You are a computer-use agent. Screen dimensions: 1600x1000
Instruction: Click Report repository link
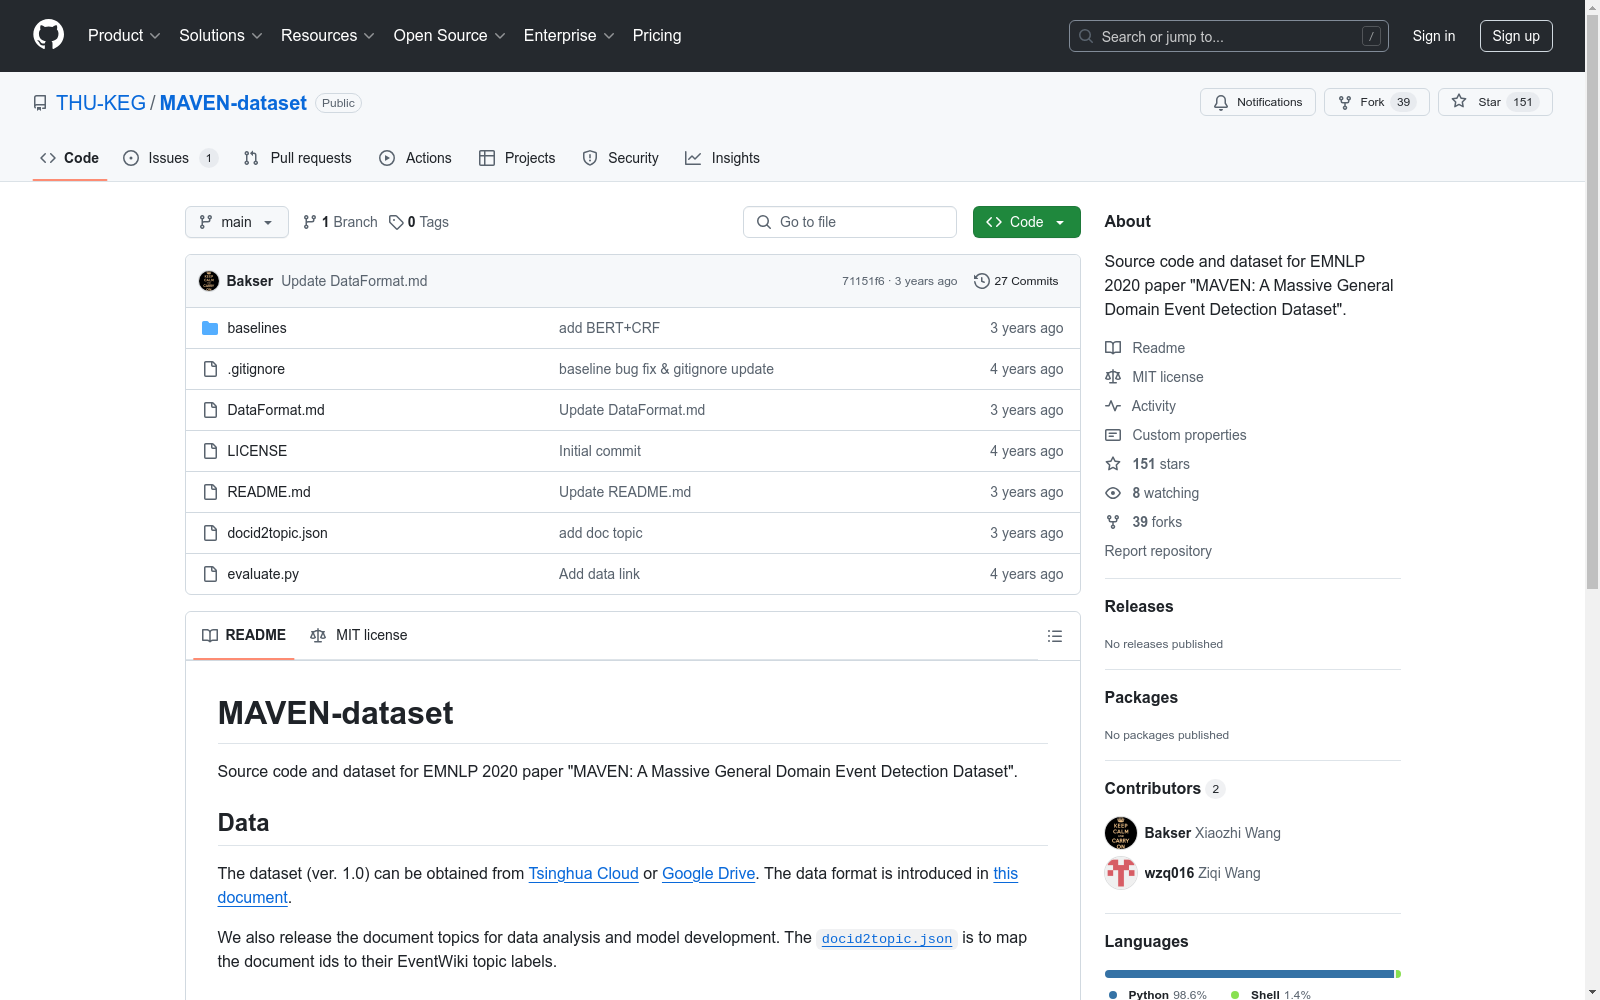click(x=1158, y=551)
